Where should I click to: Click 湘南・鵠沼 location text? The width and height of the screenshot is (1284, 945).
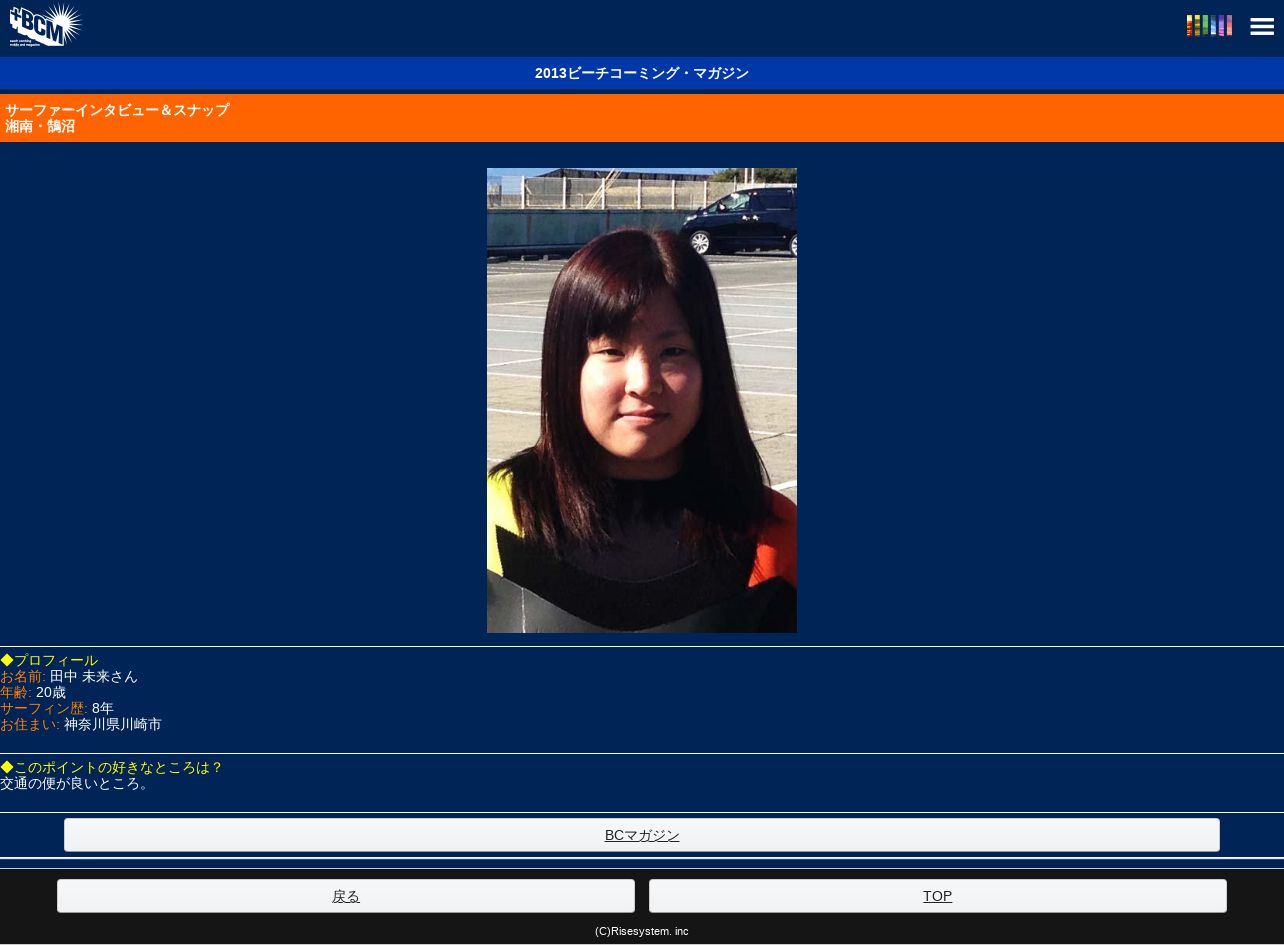click(40, 126)
